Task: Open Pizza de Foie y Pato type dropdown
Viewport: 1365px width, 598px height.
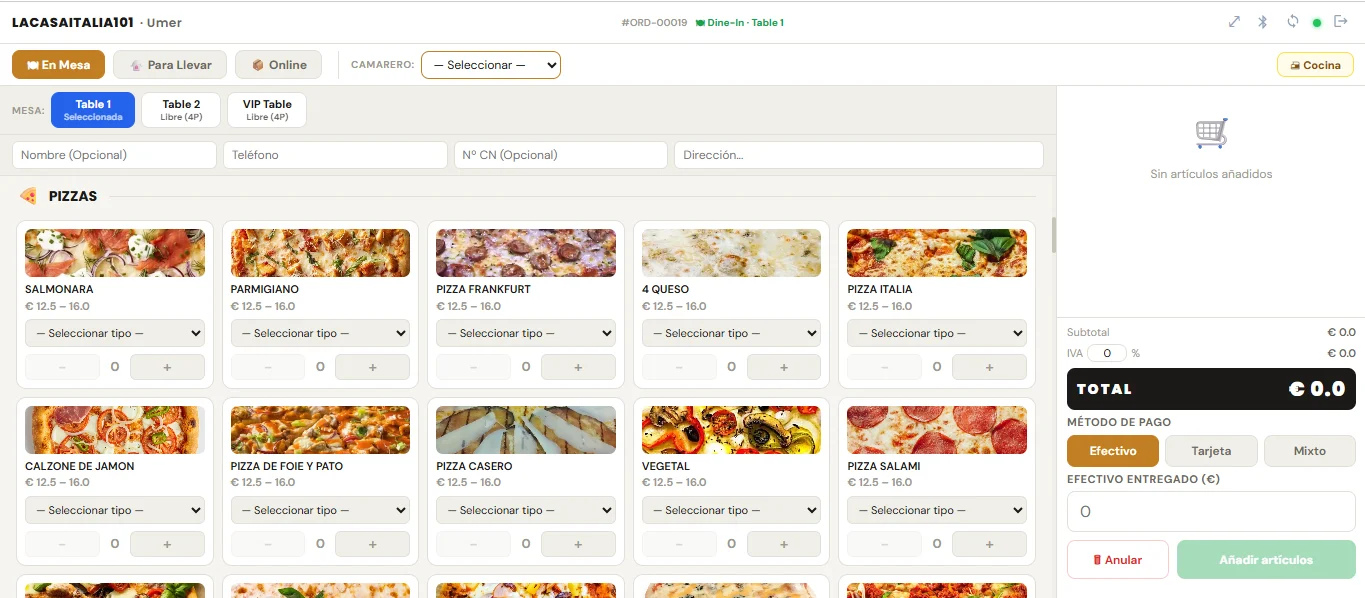Action: tap(320, 510)
